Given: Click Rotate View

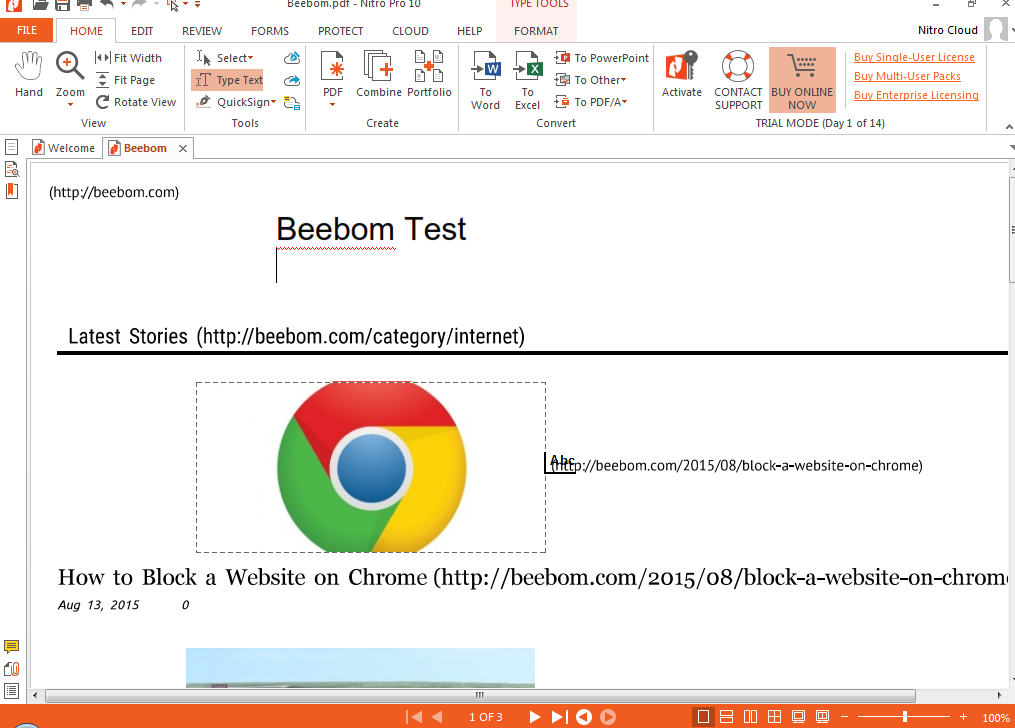Looking at the screenshot, I should click(136, 102).
